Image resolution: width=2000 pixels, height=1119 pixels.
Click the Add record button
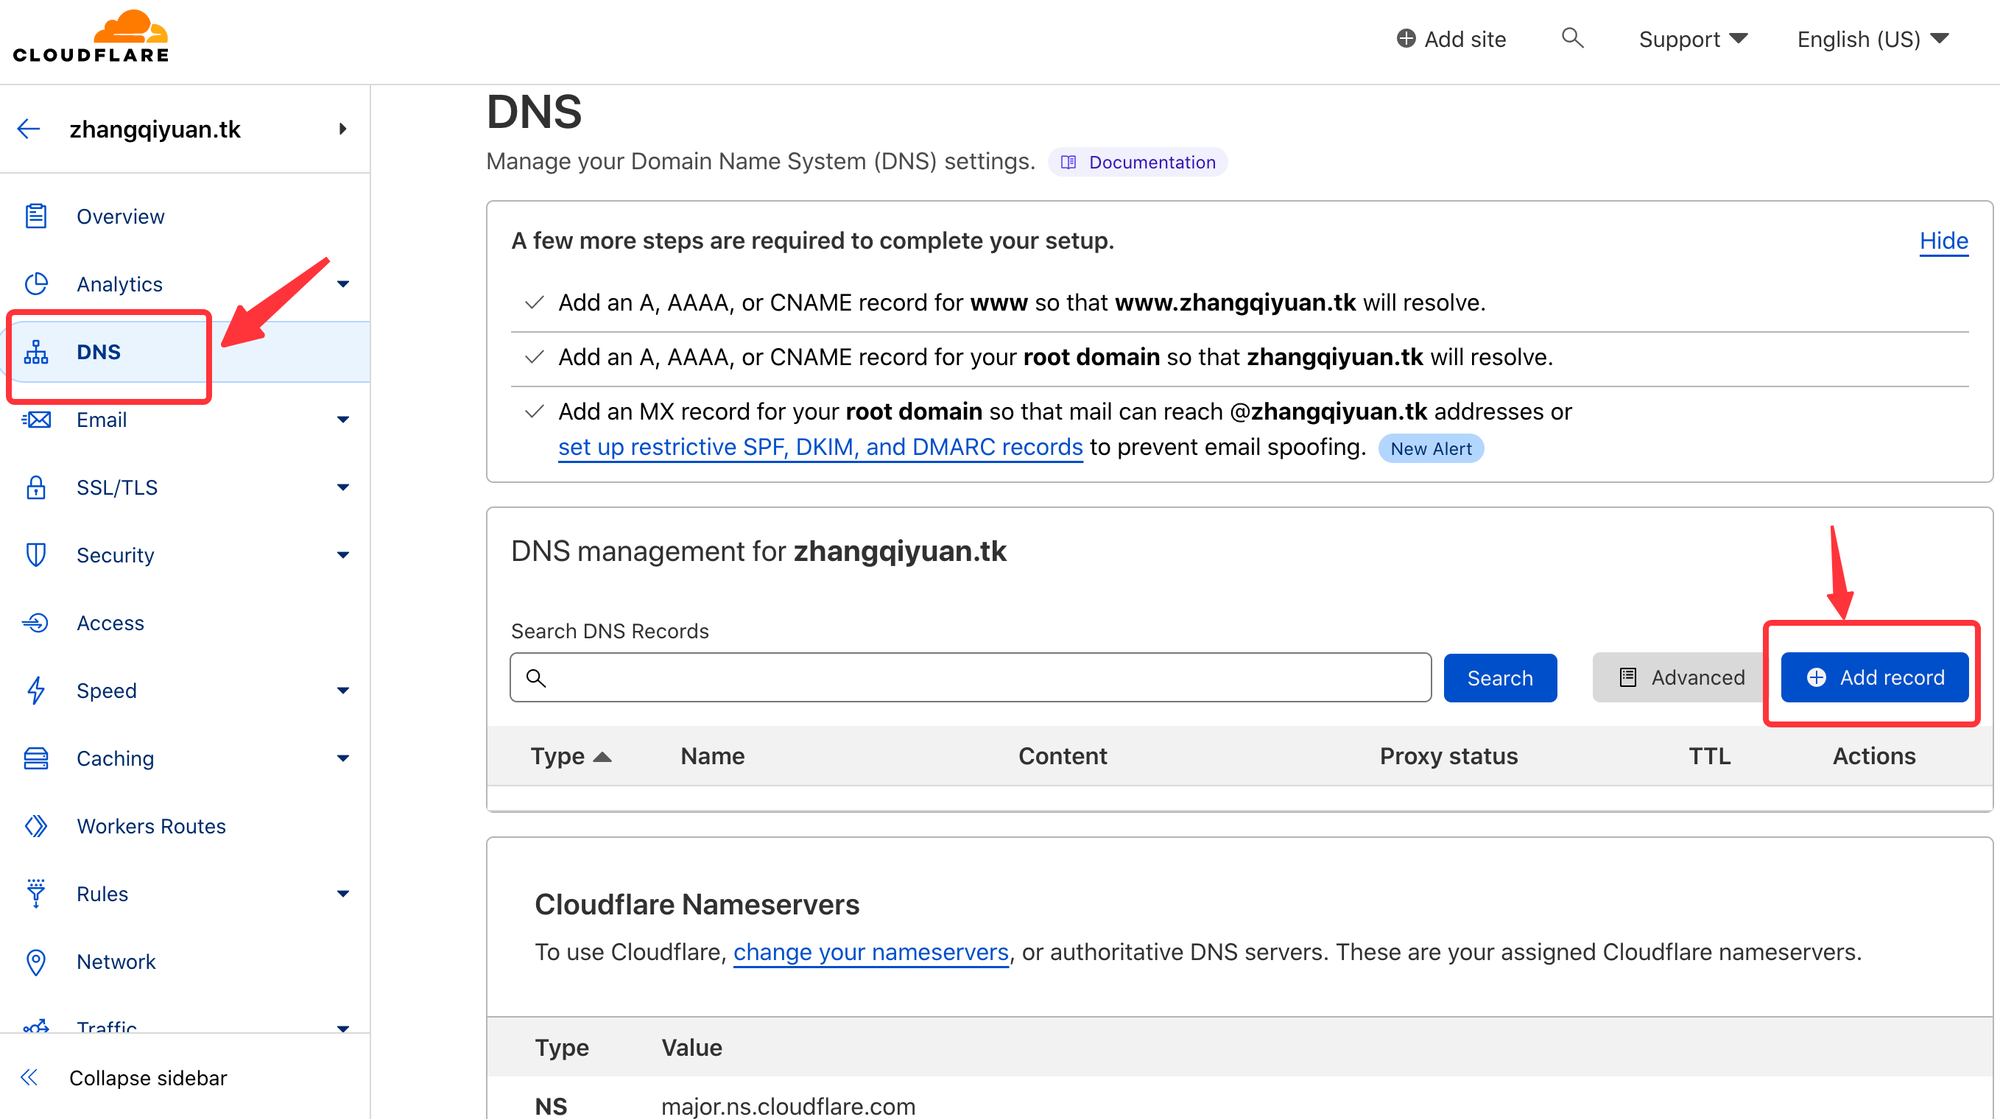(x=1875, y=676)
